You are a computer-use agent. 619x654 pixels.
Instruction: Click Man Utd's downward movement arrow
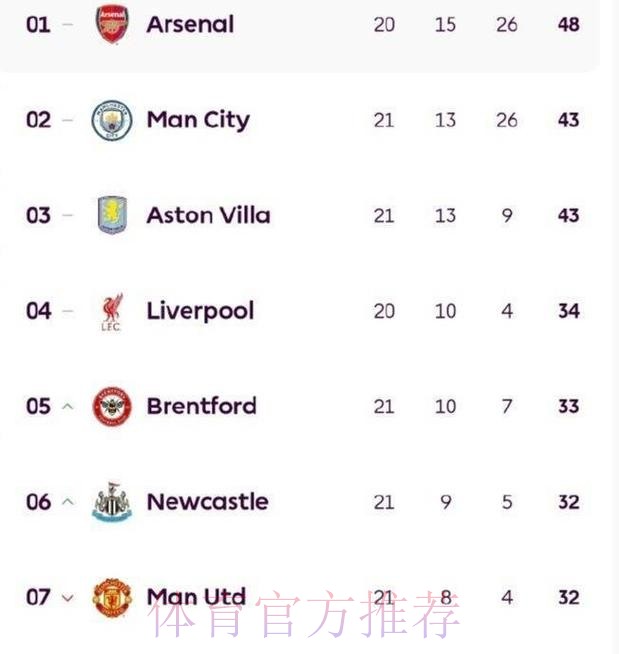tap(68, 598)
